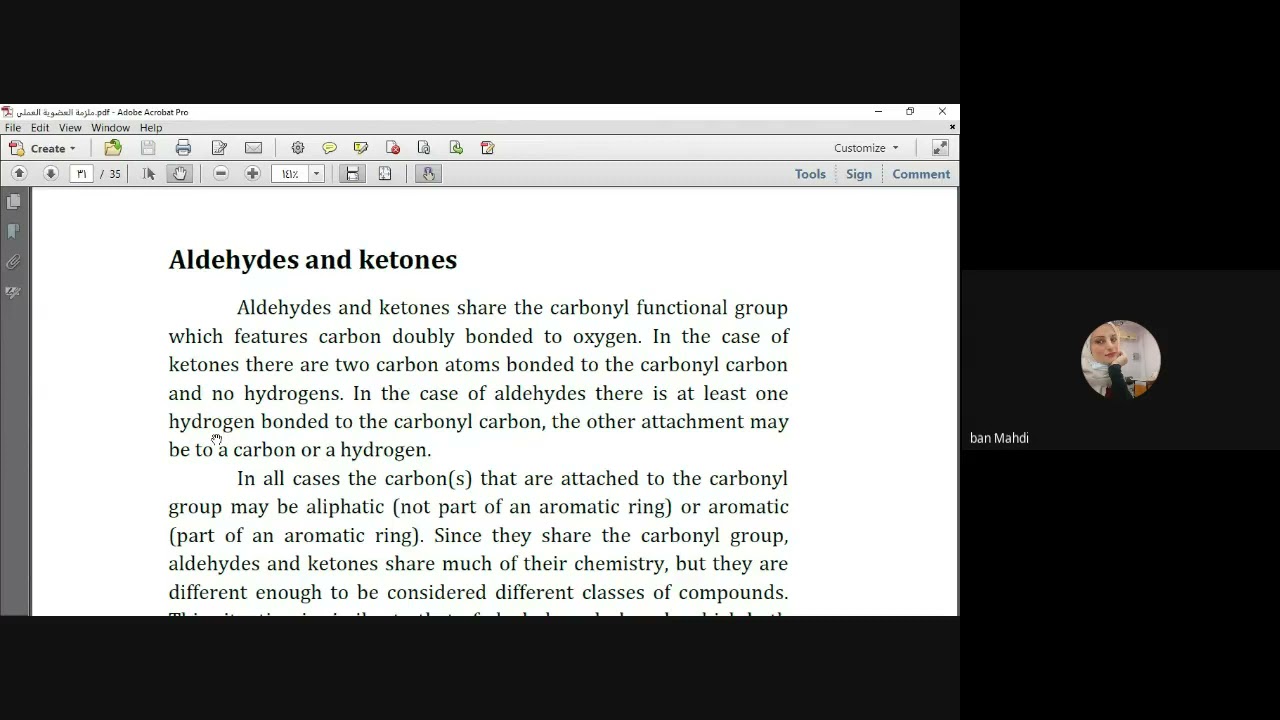Send file by email envelope icon
1280x720 pixels.
click(x=253, y=148)
